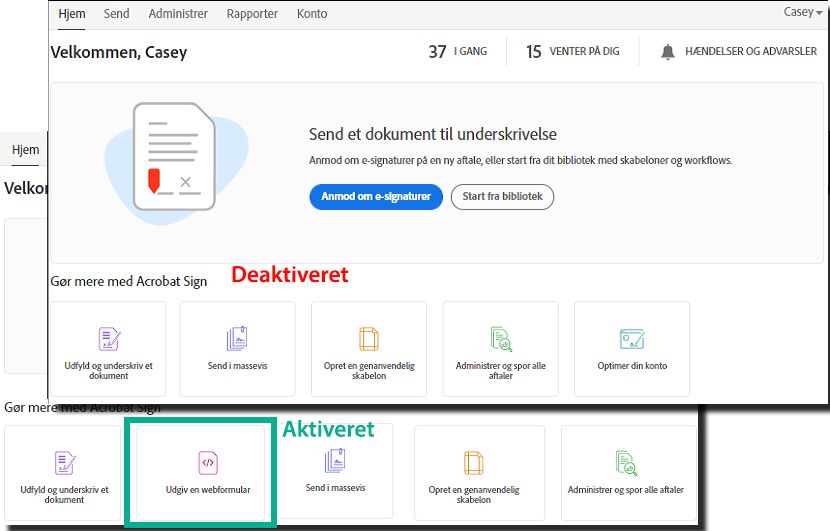Open Send i massevis label, Deaktiveret row
This screenshot has width=830, height=531.
coord(238,366)
